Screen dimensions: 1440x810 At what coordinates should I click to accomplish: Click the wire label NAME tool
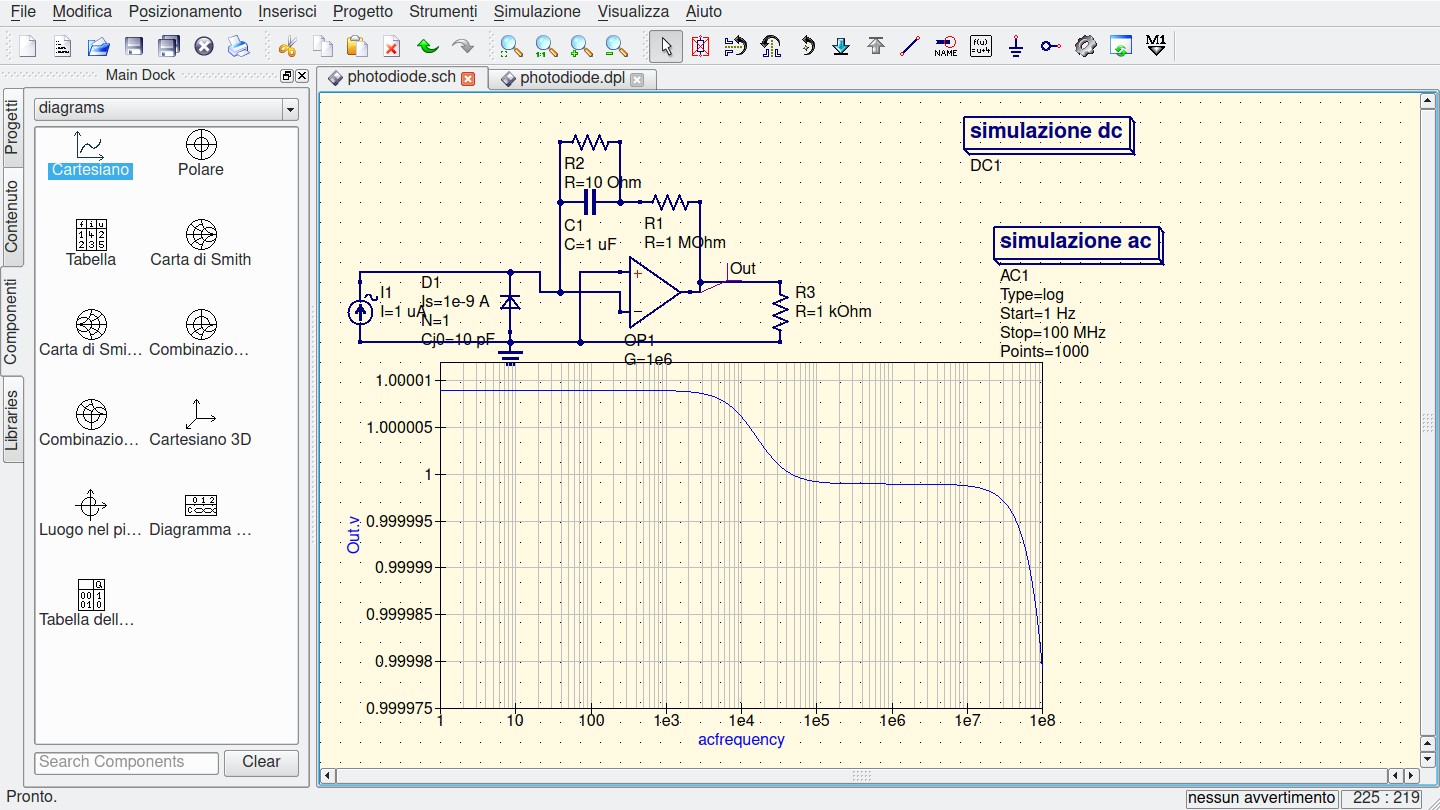coord(945,46)
